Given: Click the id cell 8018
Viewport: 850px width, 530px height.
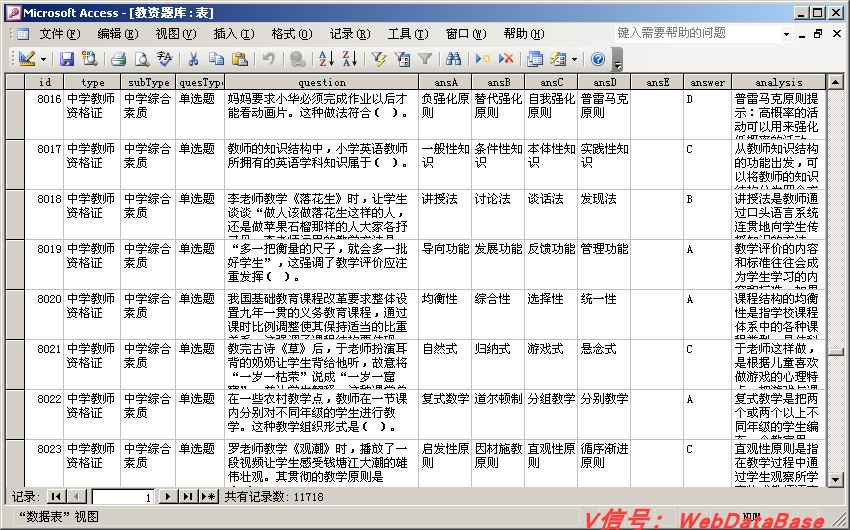Looking at the screenshot, I should pos(44,215).
